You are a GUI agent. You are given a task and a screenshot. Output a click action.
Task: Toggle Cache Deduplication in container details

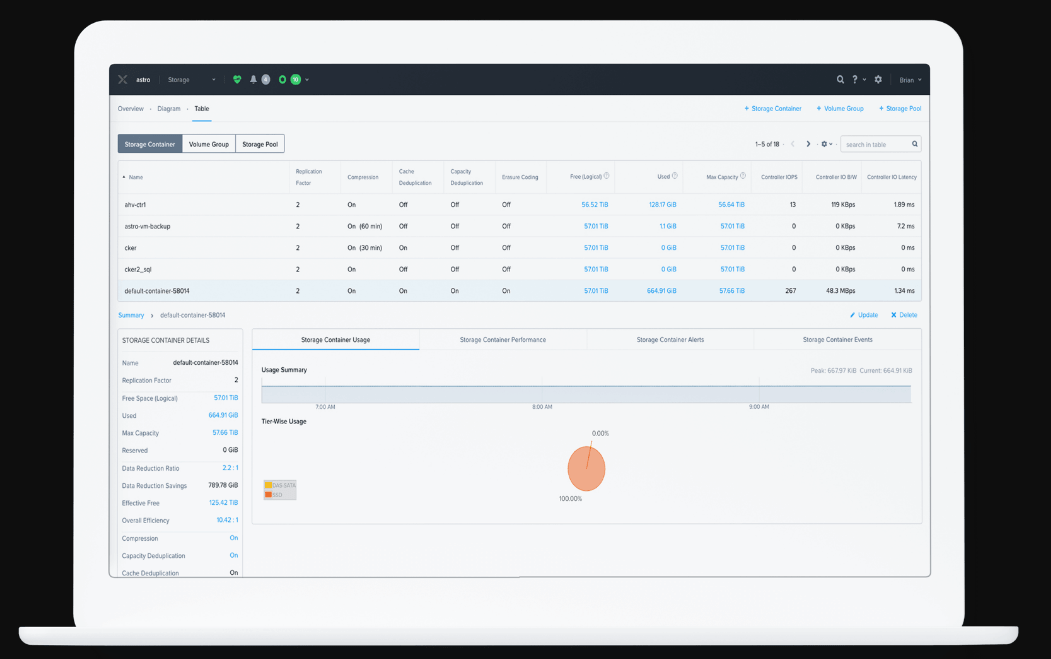click(233, 572)
